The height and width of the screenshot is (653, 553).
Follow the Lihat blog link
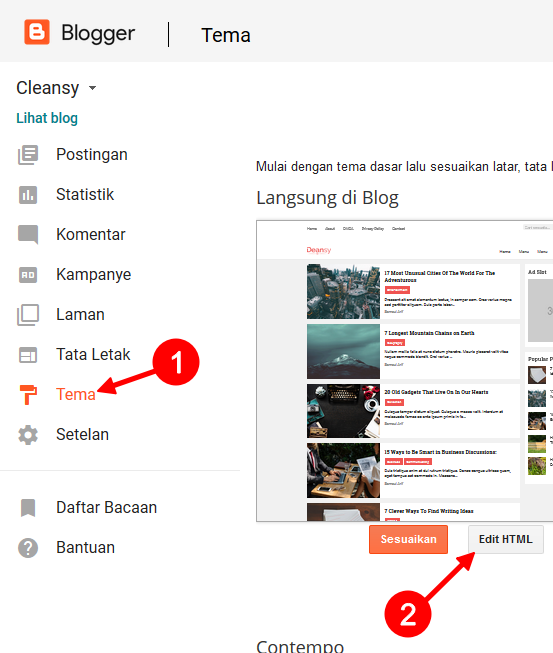[47, 118]
